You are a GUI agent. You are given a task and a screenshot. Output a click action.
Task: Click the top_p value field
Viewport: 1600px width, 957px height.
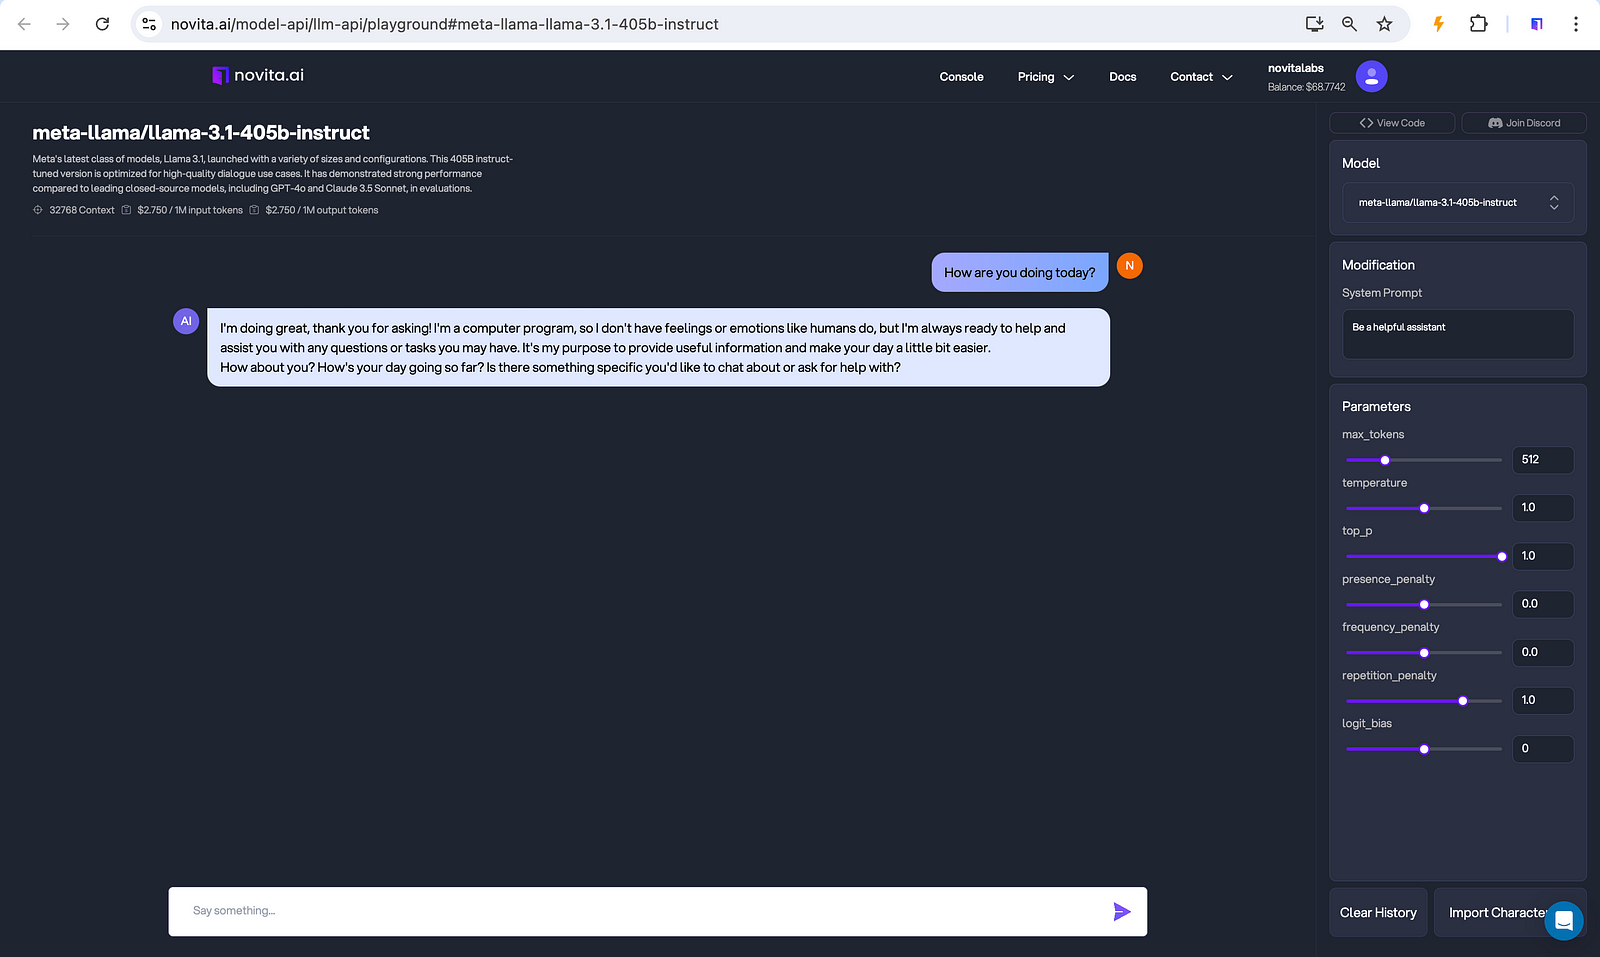(1543, 556)
